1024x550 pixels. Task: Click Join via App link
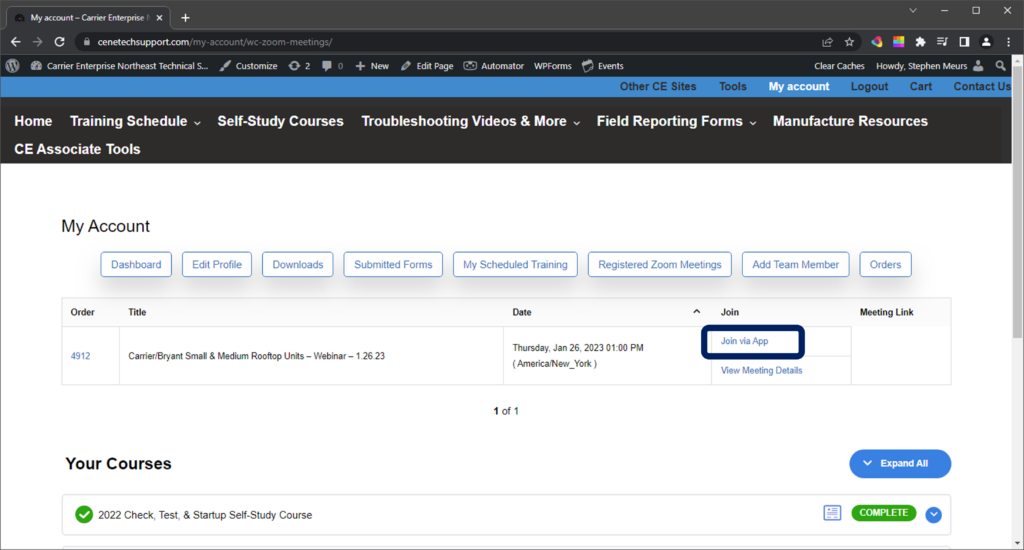[x=744, y=341]
